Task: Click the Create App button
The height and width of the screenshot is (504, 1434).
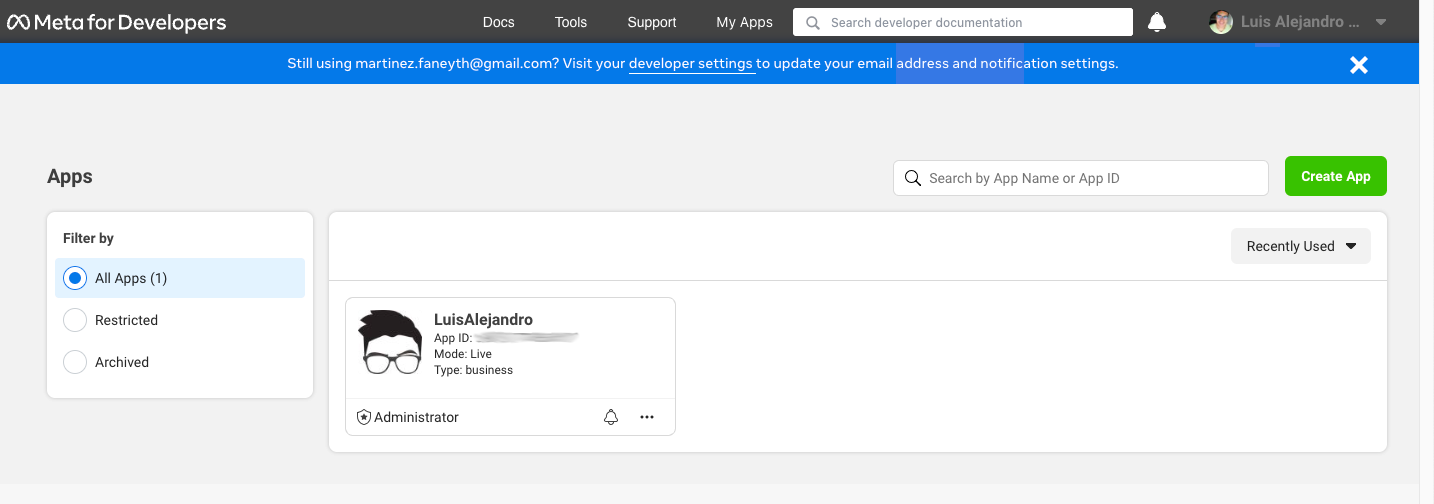Action: coord(1336,176)
